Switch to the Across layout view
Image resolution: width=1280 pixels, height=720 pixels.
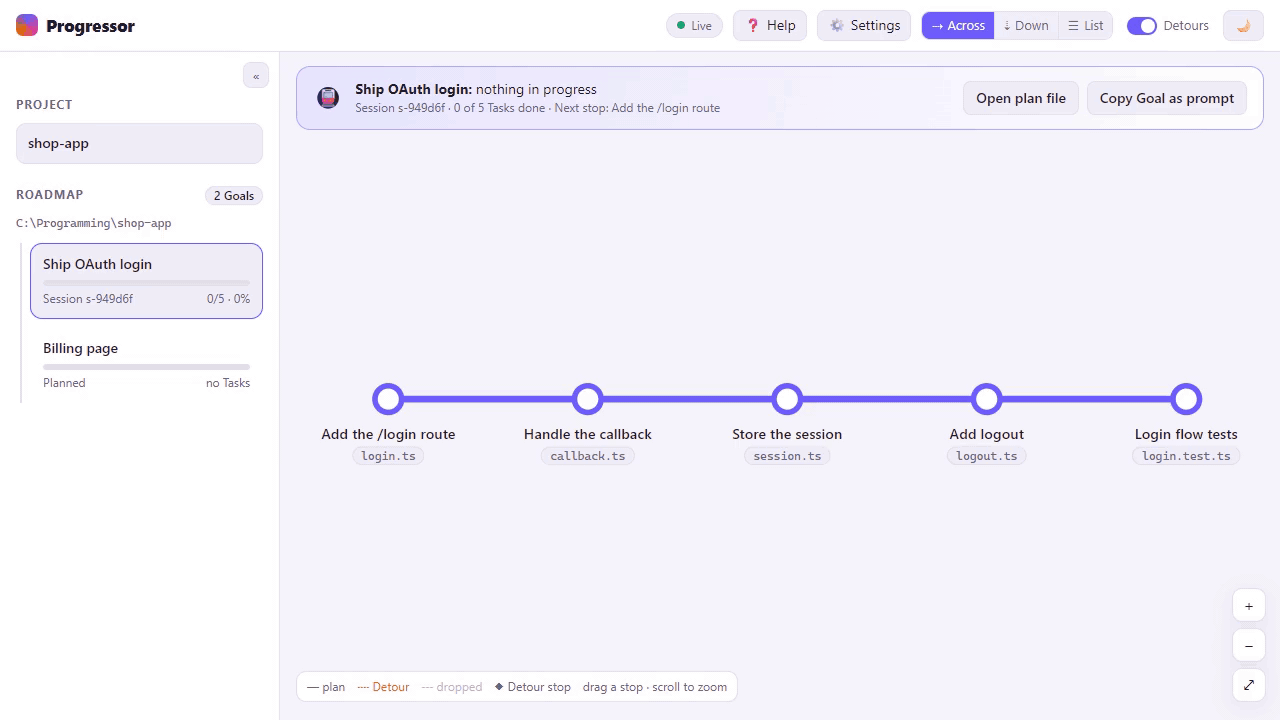958,25
